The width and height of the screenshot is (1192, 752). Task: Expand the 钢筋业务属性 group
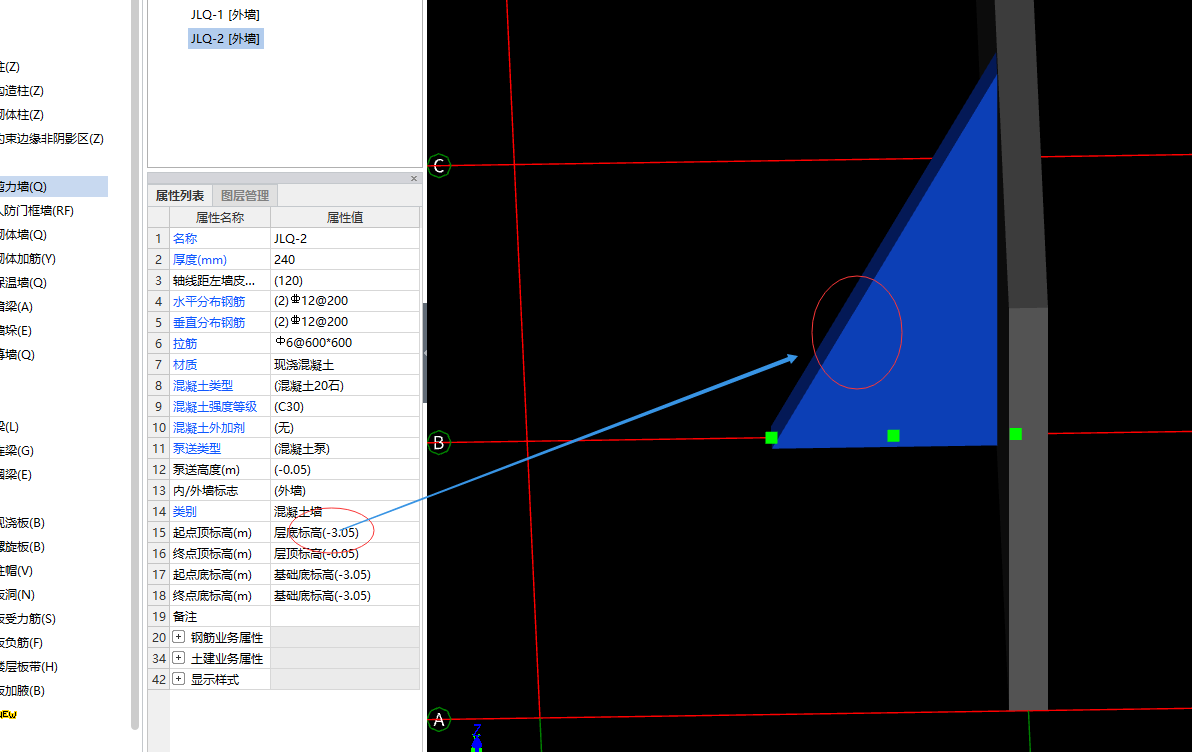click(179, 636)
